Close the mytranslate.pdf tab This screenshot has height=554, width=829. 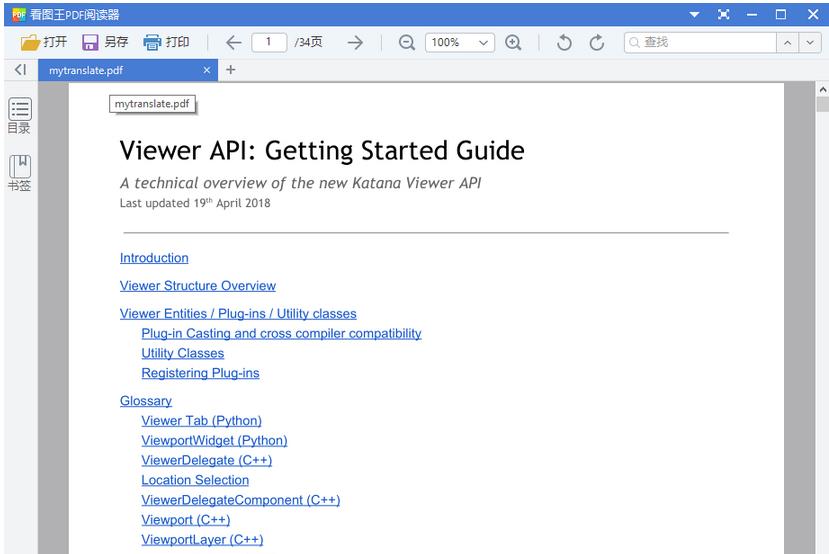point(207,70)
